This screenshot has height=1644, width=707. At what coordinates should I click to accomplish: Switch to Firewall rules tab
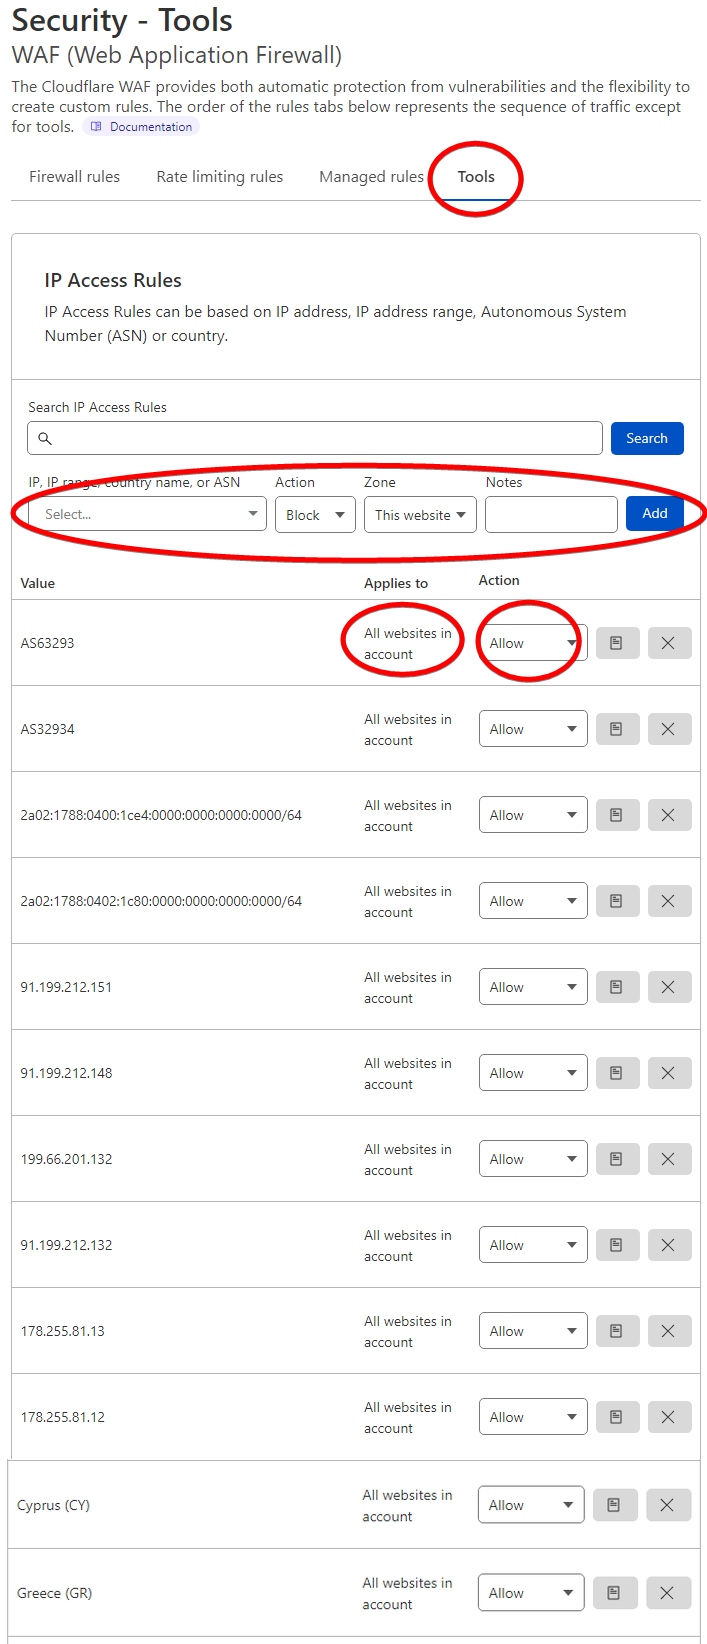(x=74, y=177)
